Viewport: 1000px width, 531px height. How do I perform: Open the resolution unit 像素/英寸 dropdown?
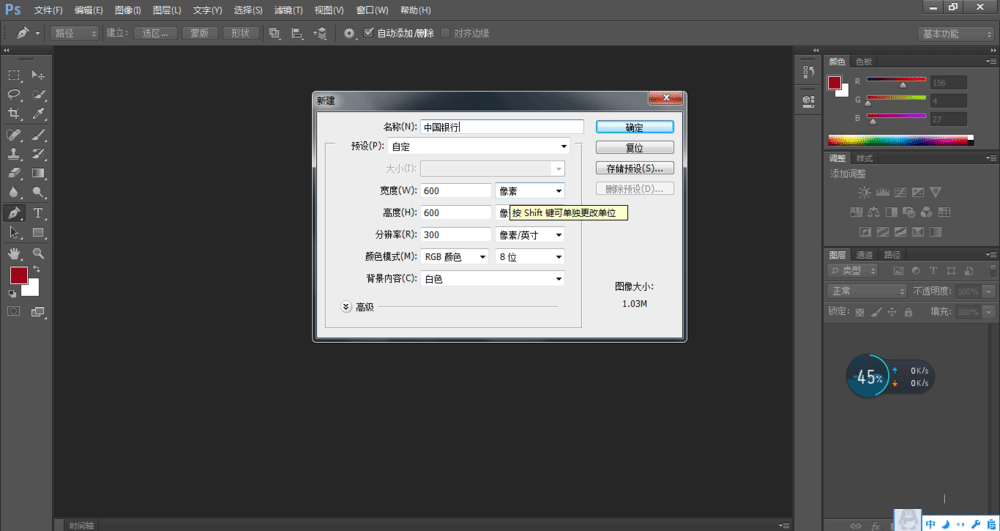[530, 235]
